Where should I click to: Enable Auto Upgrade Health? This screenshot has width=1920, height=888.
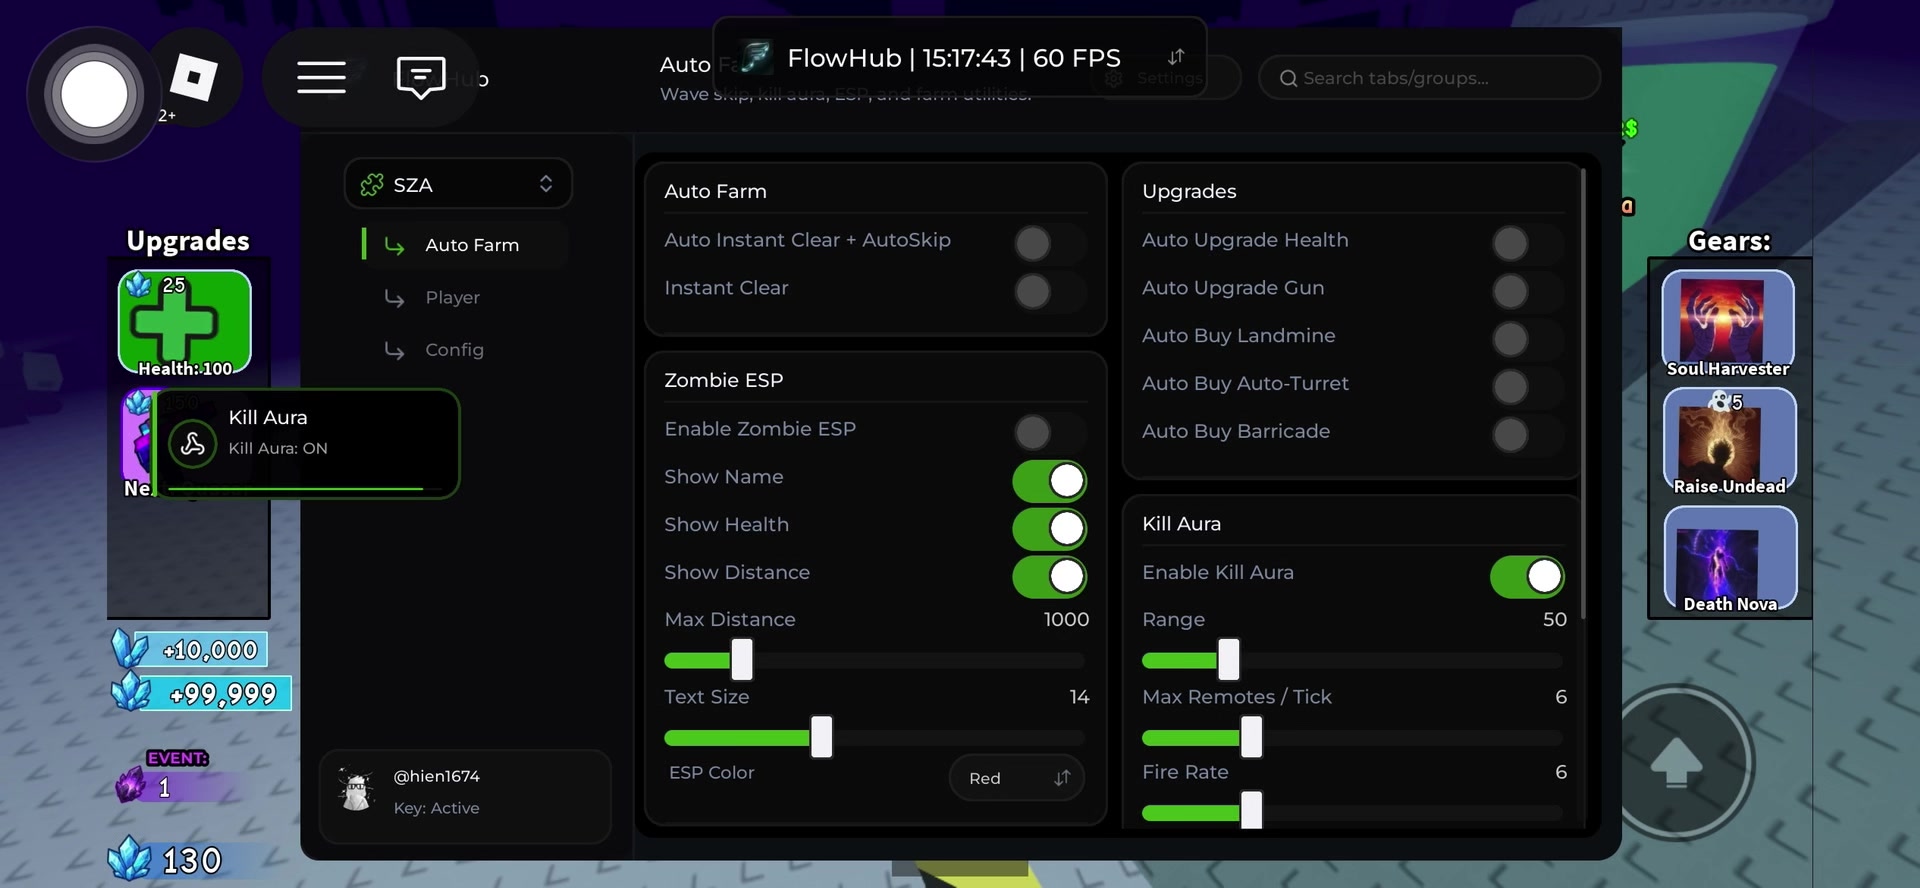[x=1527, y=243]
